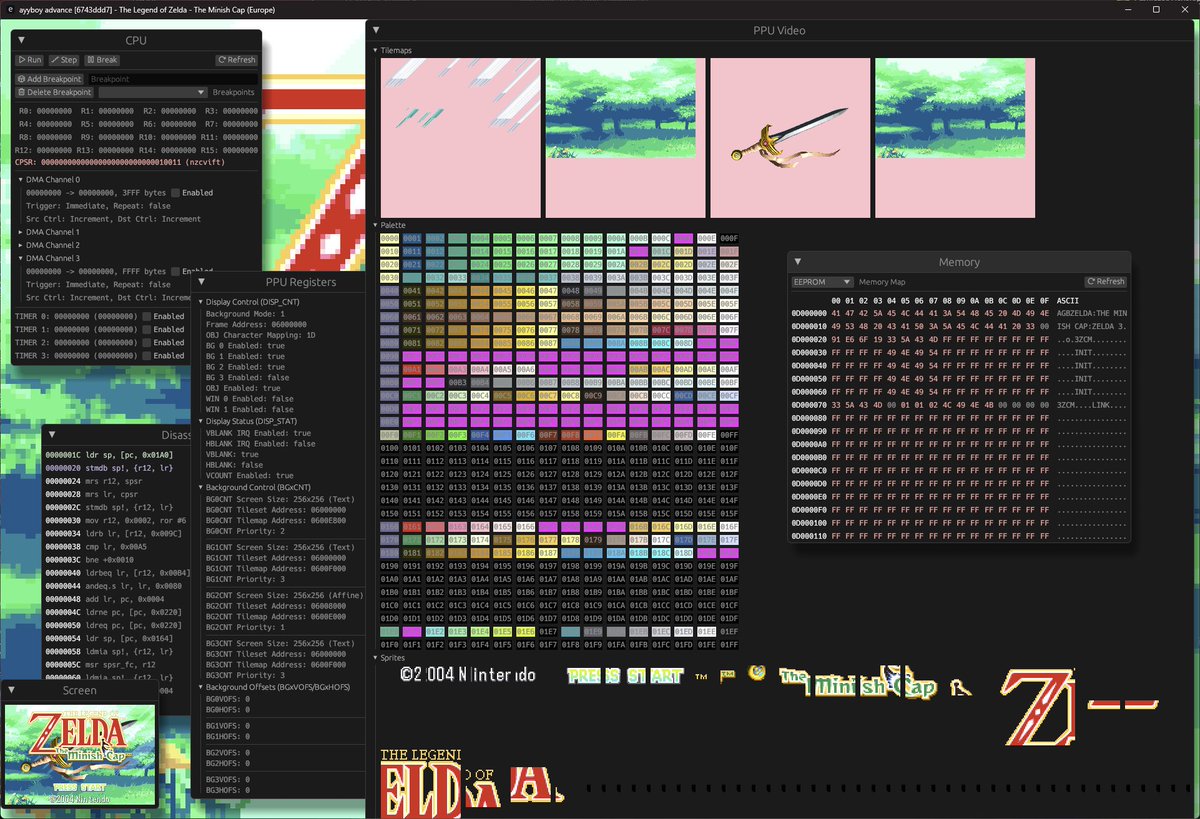This screenshot has width=1200, height=819.
Task: Select disassembly line 00000048 add lr
Action: (107, 600)
